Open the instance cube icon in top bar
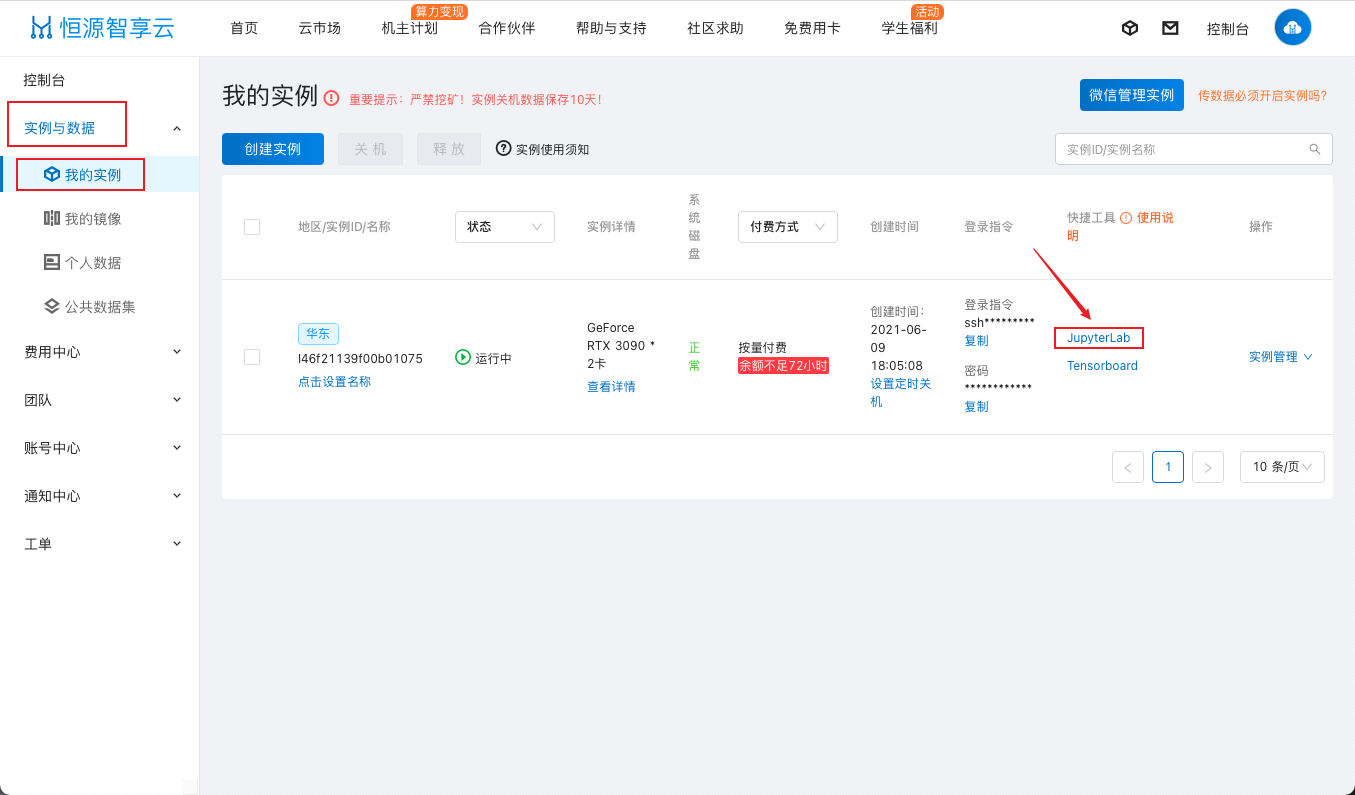1355x795 pixels. click(1129, 27)
